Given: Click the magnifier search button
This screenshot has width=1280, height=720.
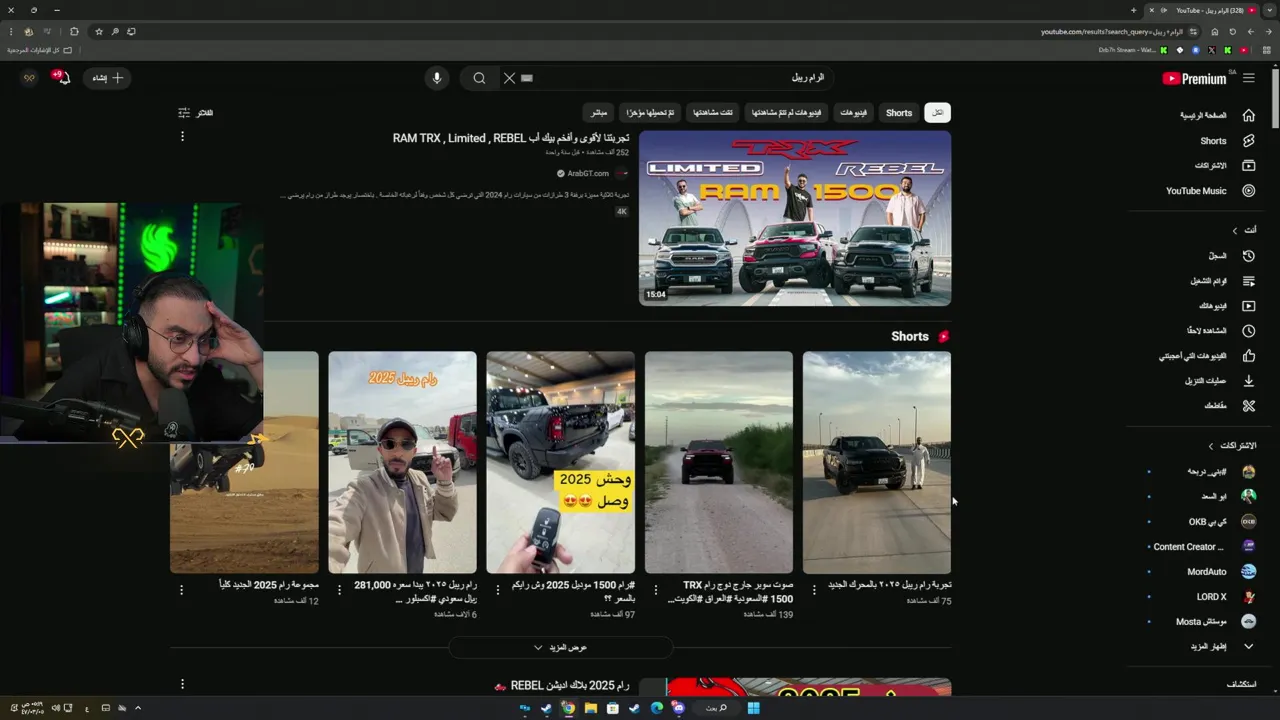Looking at the screenshot, I should [479, 78].
